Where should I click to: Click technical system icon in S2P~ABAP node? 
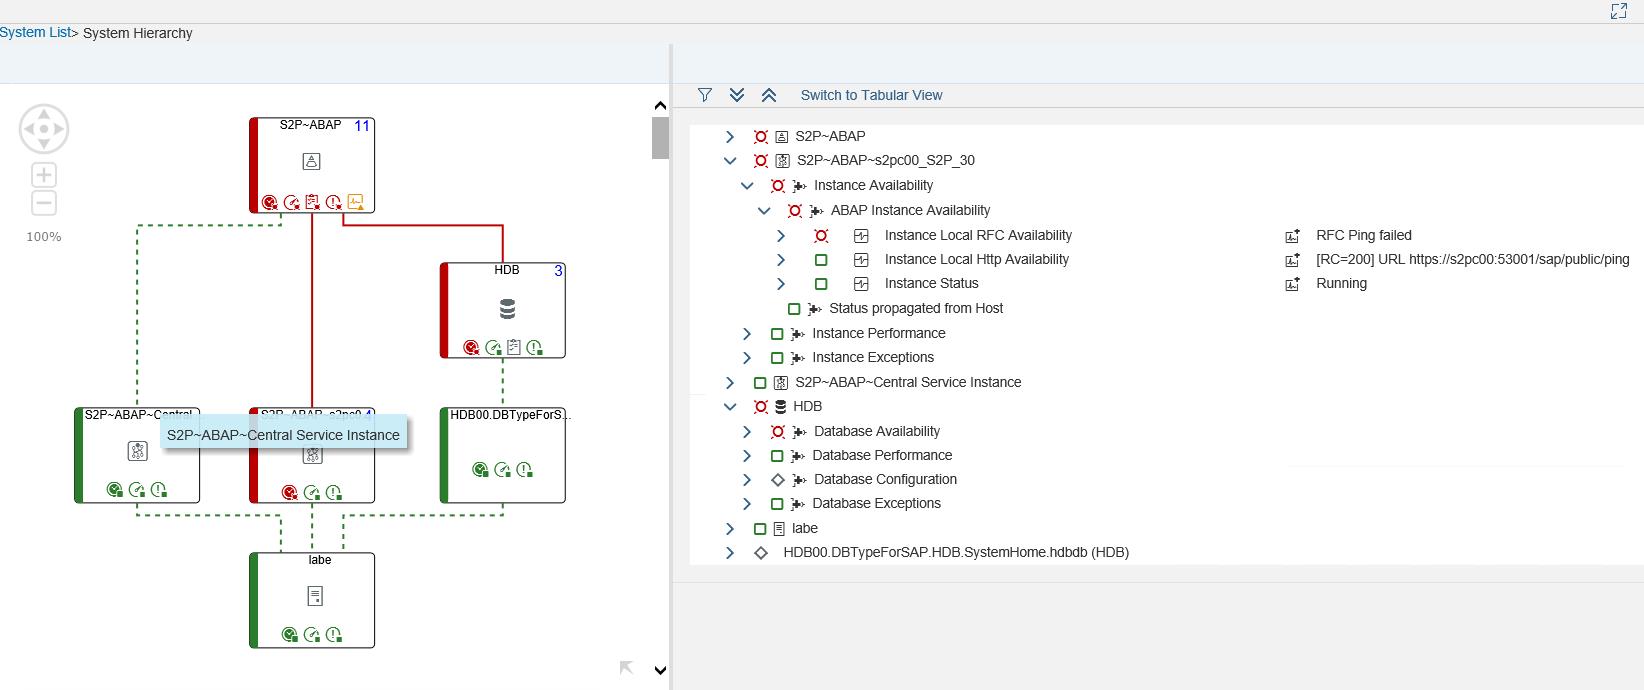point(311,161)
